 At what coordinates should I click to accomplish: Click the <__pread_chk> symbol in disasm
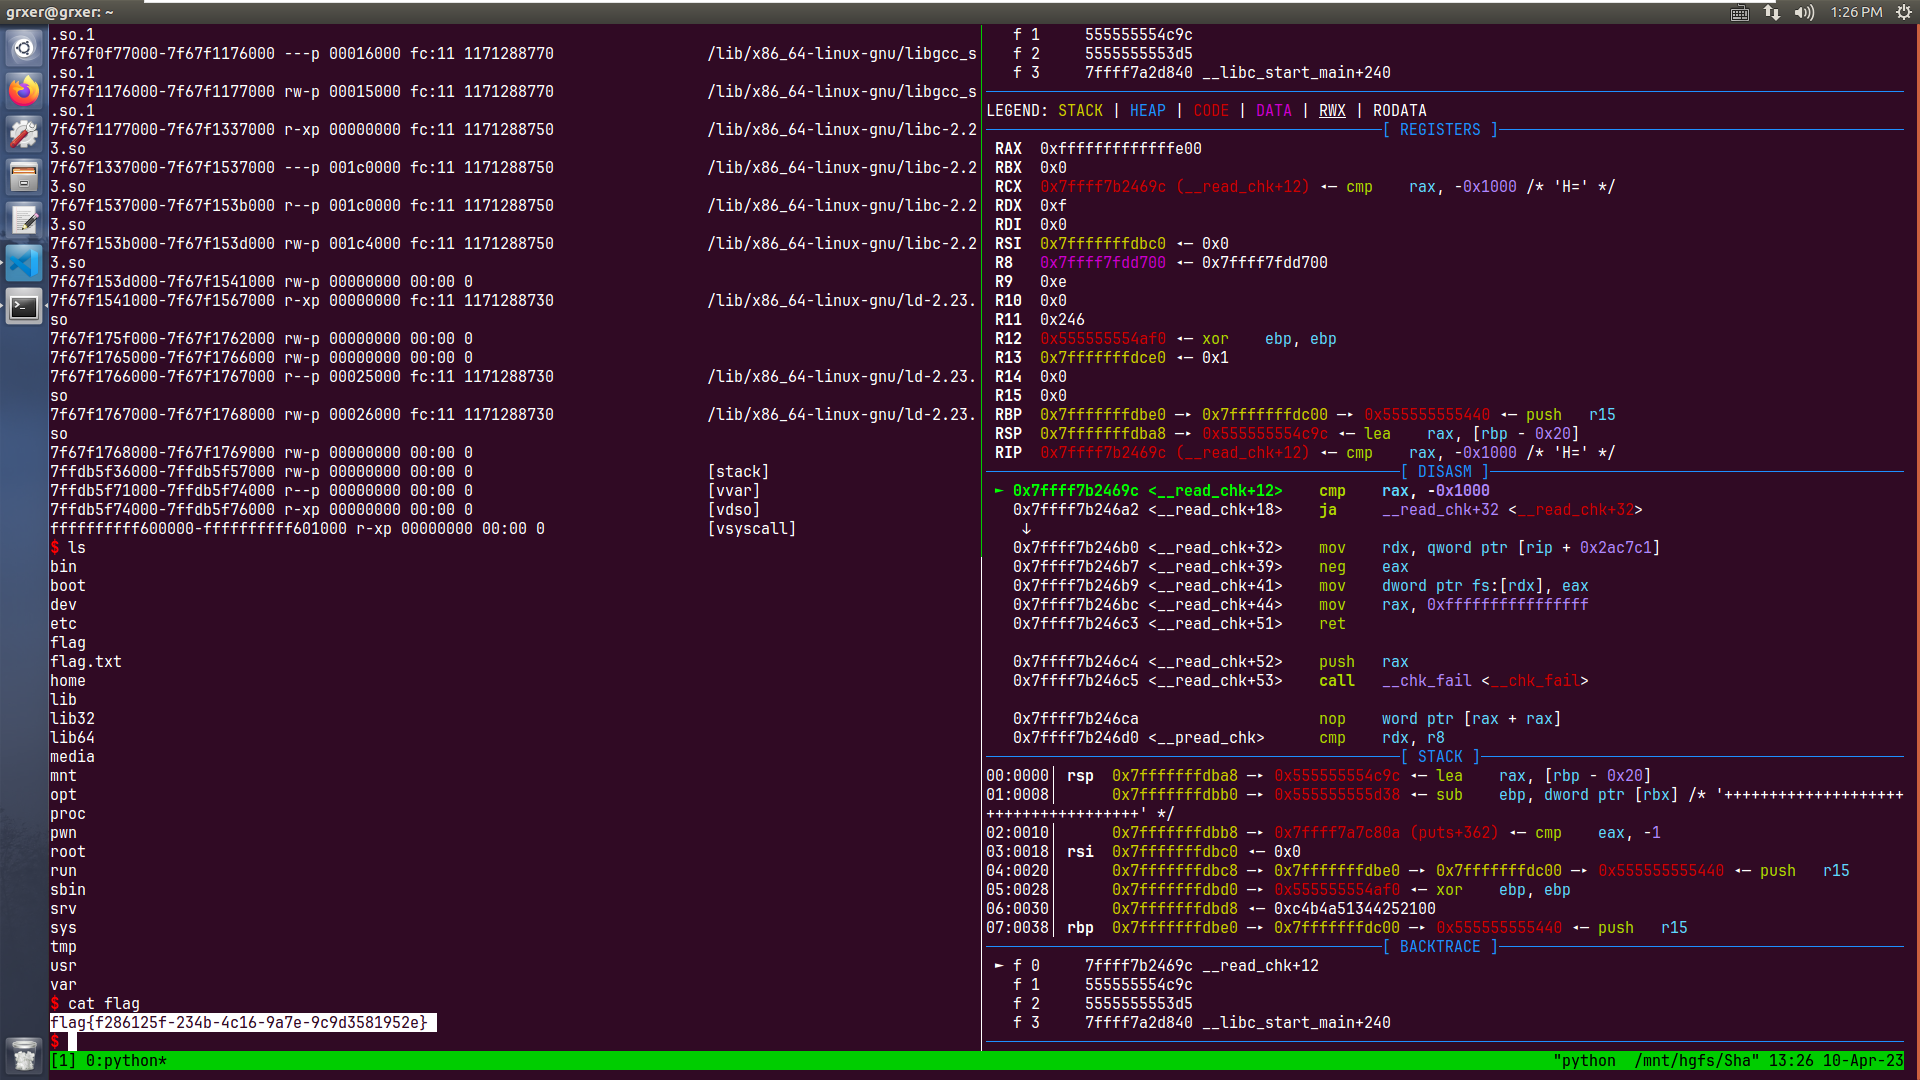point(1206,738)
